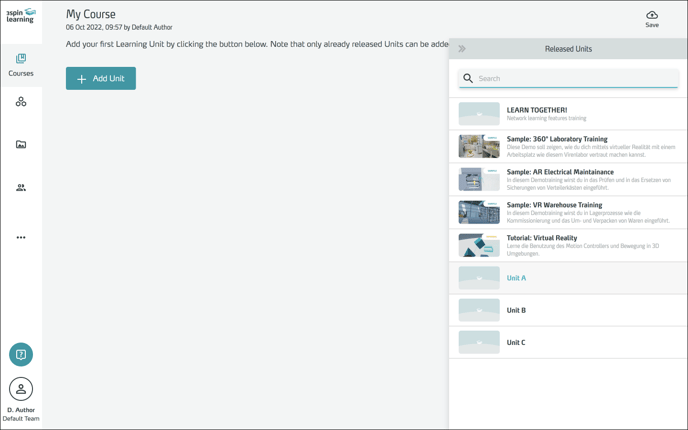Save the course with cloud icon

(x=651, y=19)
